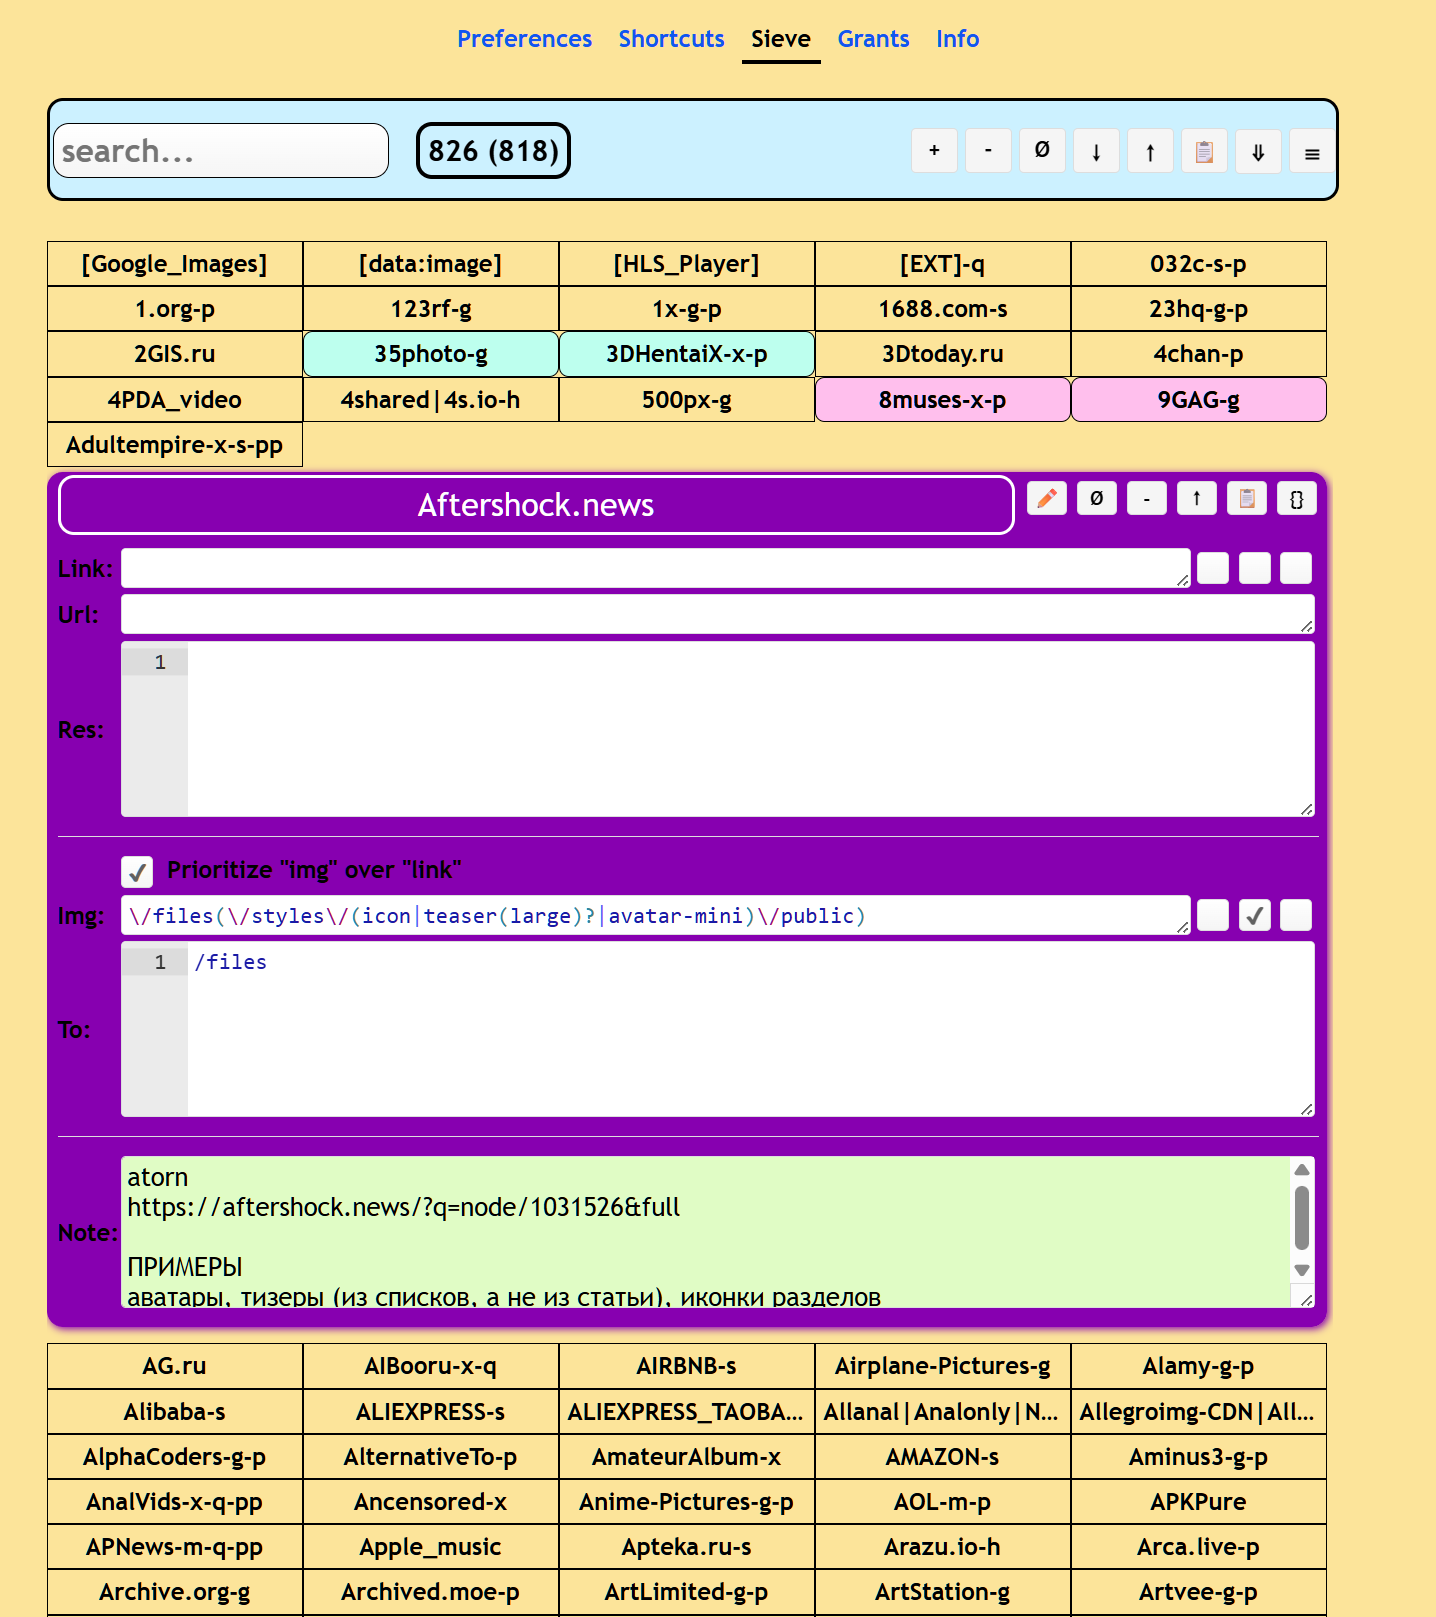Click the pencil edit icon for Aftershock.news
Image resolution: width=1436 pixels, height=1617 pixels.
[1047, 498]
